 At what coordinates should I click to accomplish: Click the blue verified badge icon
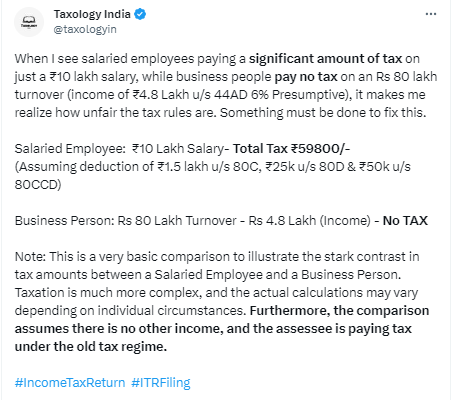[x=140, y=14]
